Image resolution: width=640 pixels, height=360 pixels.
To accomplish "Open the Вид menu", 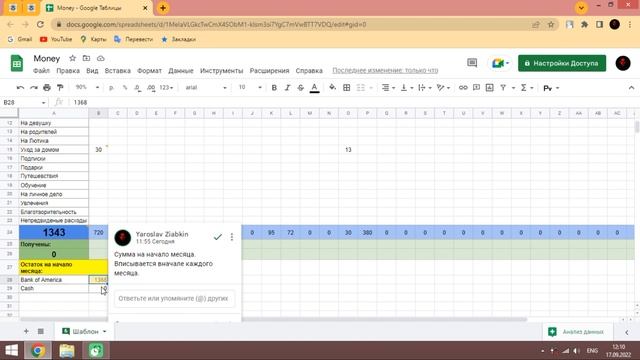I will 92,71.
